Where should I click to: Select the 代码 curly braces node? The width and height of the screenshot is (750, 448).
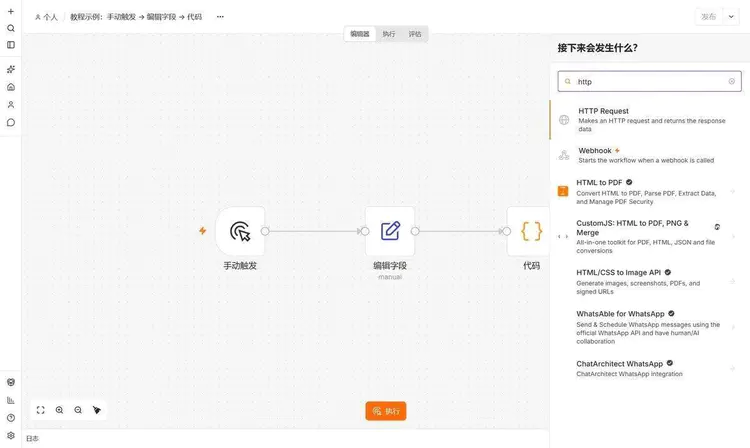pos(531,231)
